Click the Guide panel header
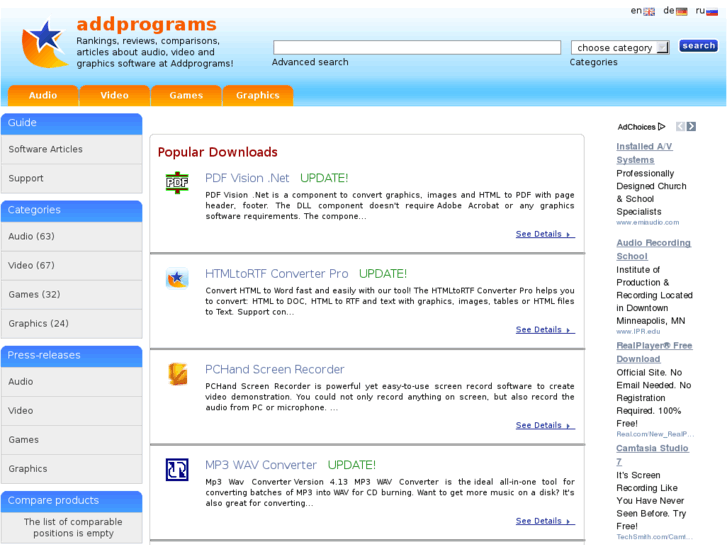 (x=71, y=123)
